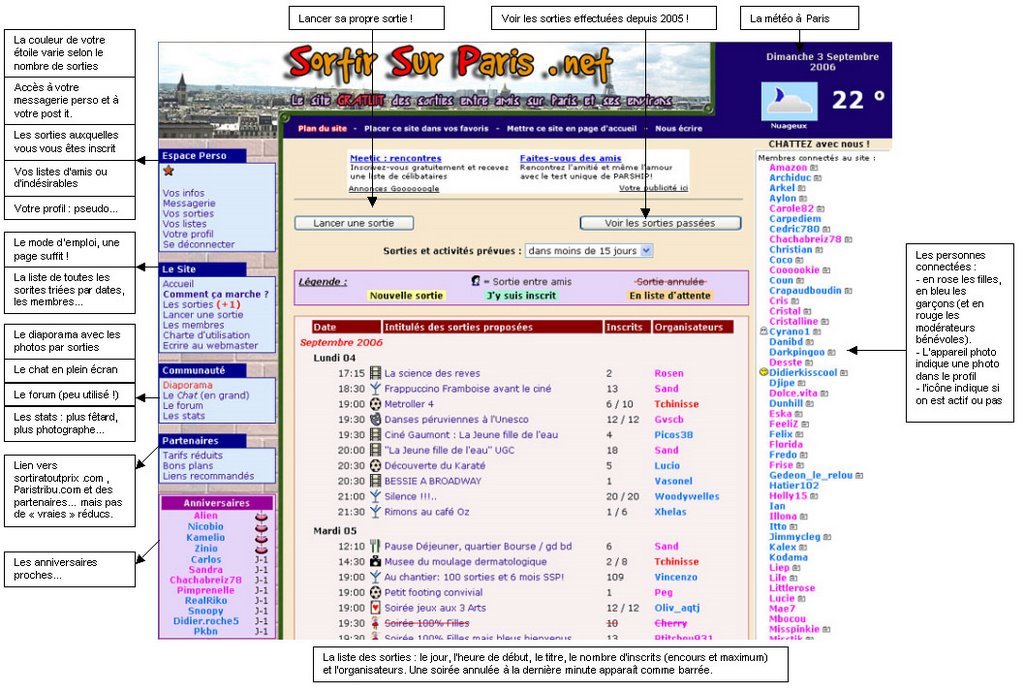Click the Sortir Sur Paris .net logo

449,64
